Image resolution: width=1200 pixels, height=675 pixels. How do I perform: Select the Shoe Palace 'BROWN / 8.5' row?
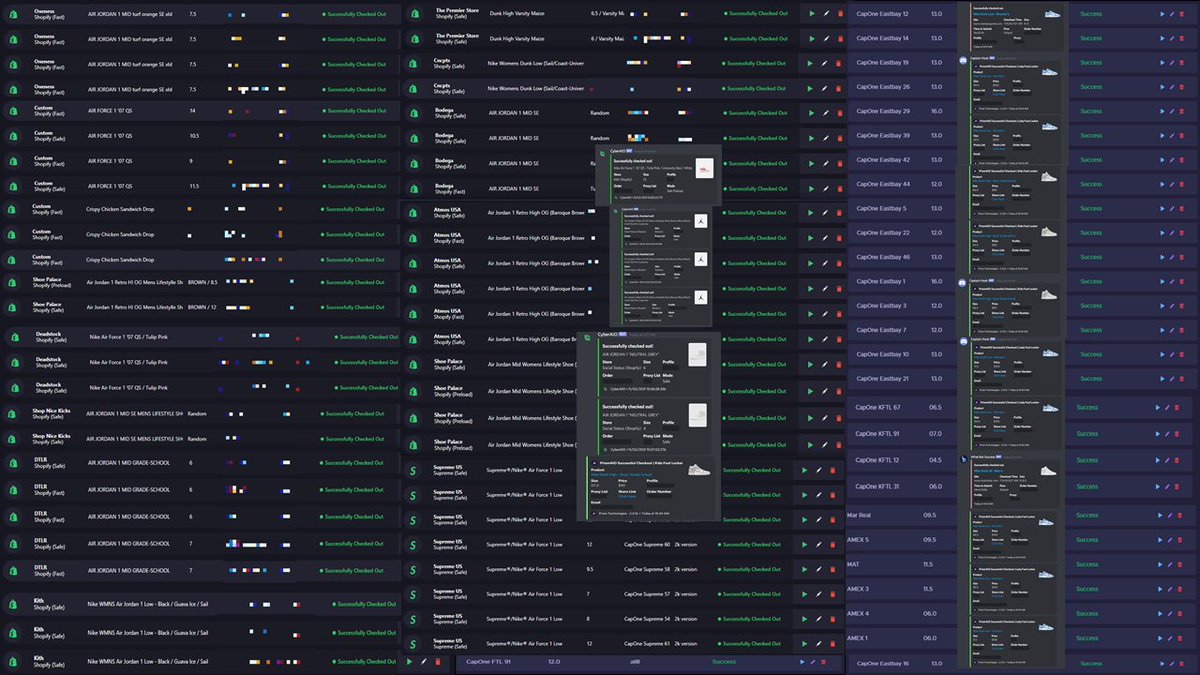200,282
